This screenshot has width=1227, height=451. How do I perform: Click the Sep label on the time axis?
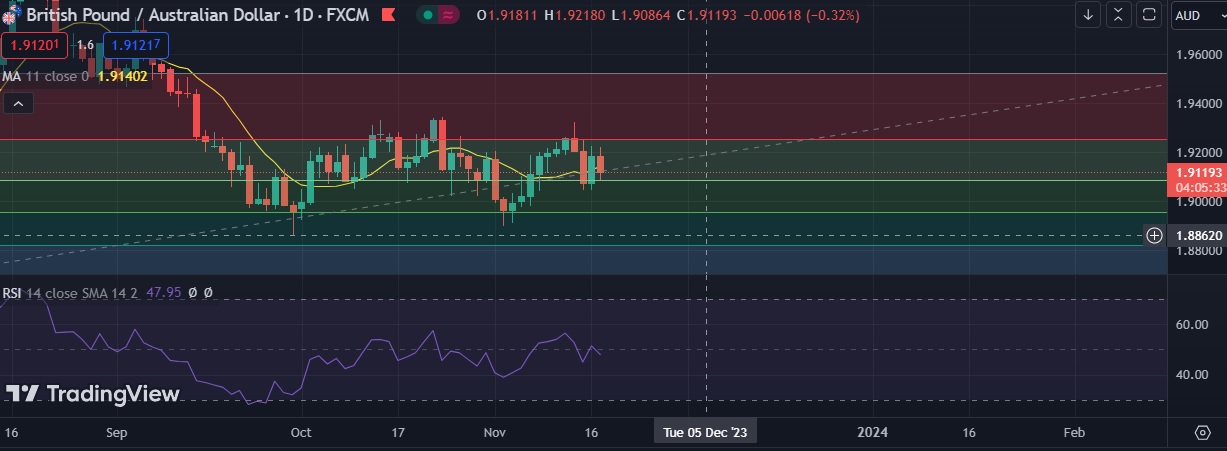[x=116, y=432]
